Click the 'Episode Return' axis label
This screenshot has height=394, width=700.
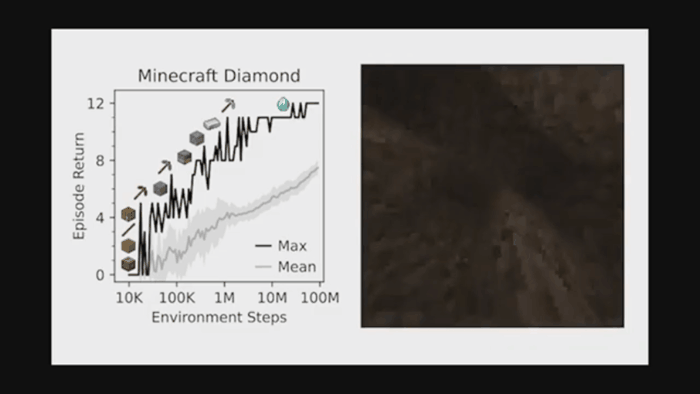pos(79,186)
